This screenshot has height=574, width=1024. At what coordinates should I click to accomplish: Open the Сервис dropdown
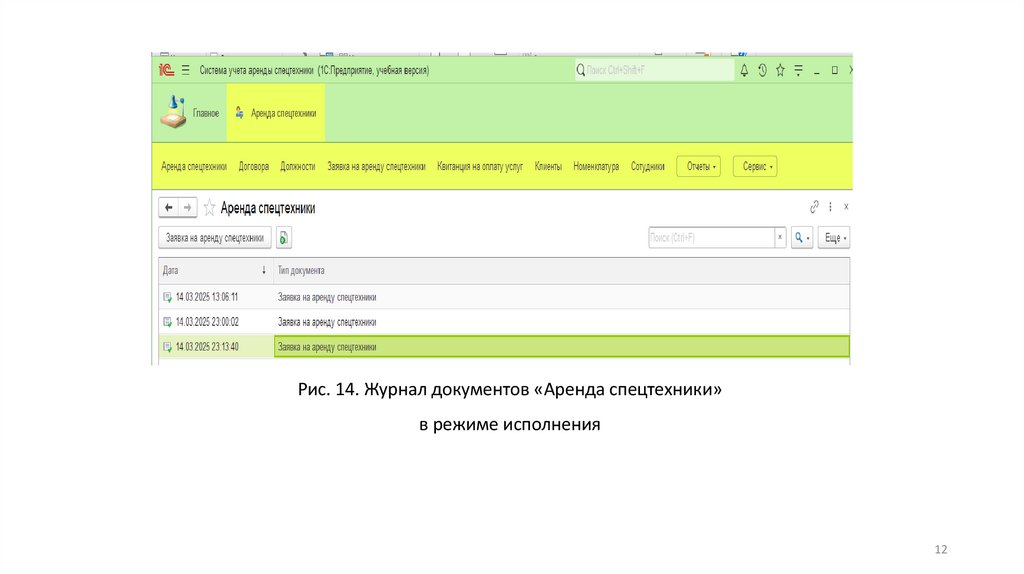click(755, 167)
